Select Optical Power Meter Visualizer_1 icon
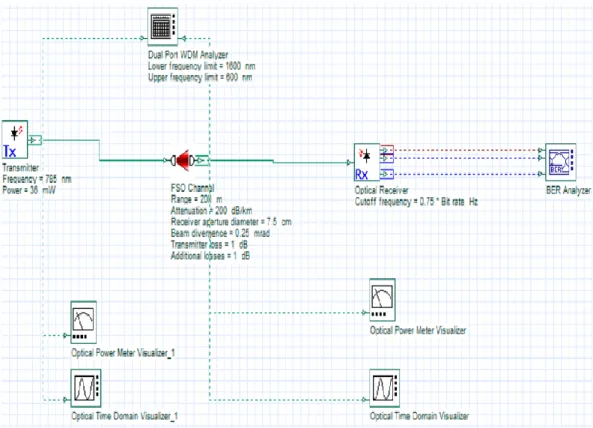593x428 pixels. (84, 322)
